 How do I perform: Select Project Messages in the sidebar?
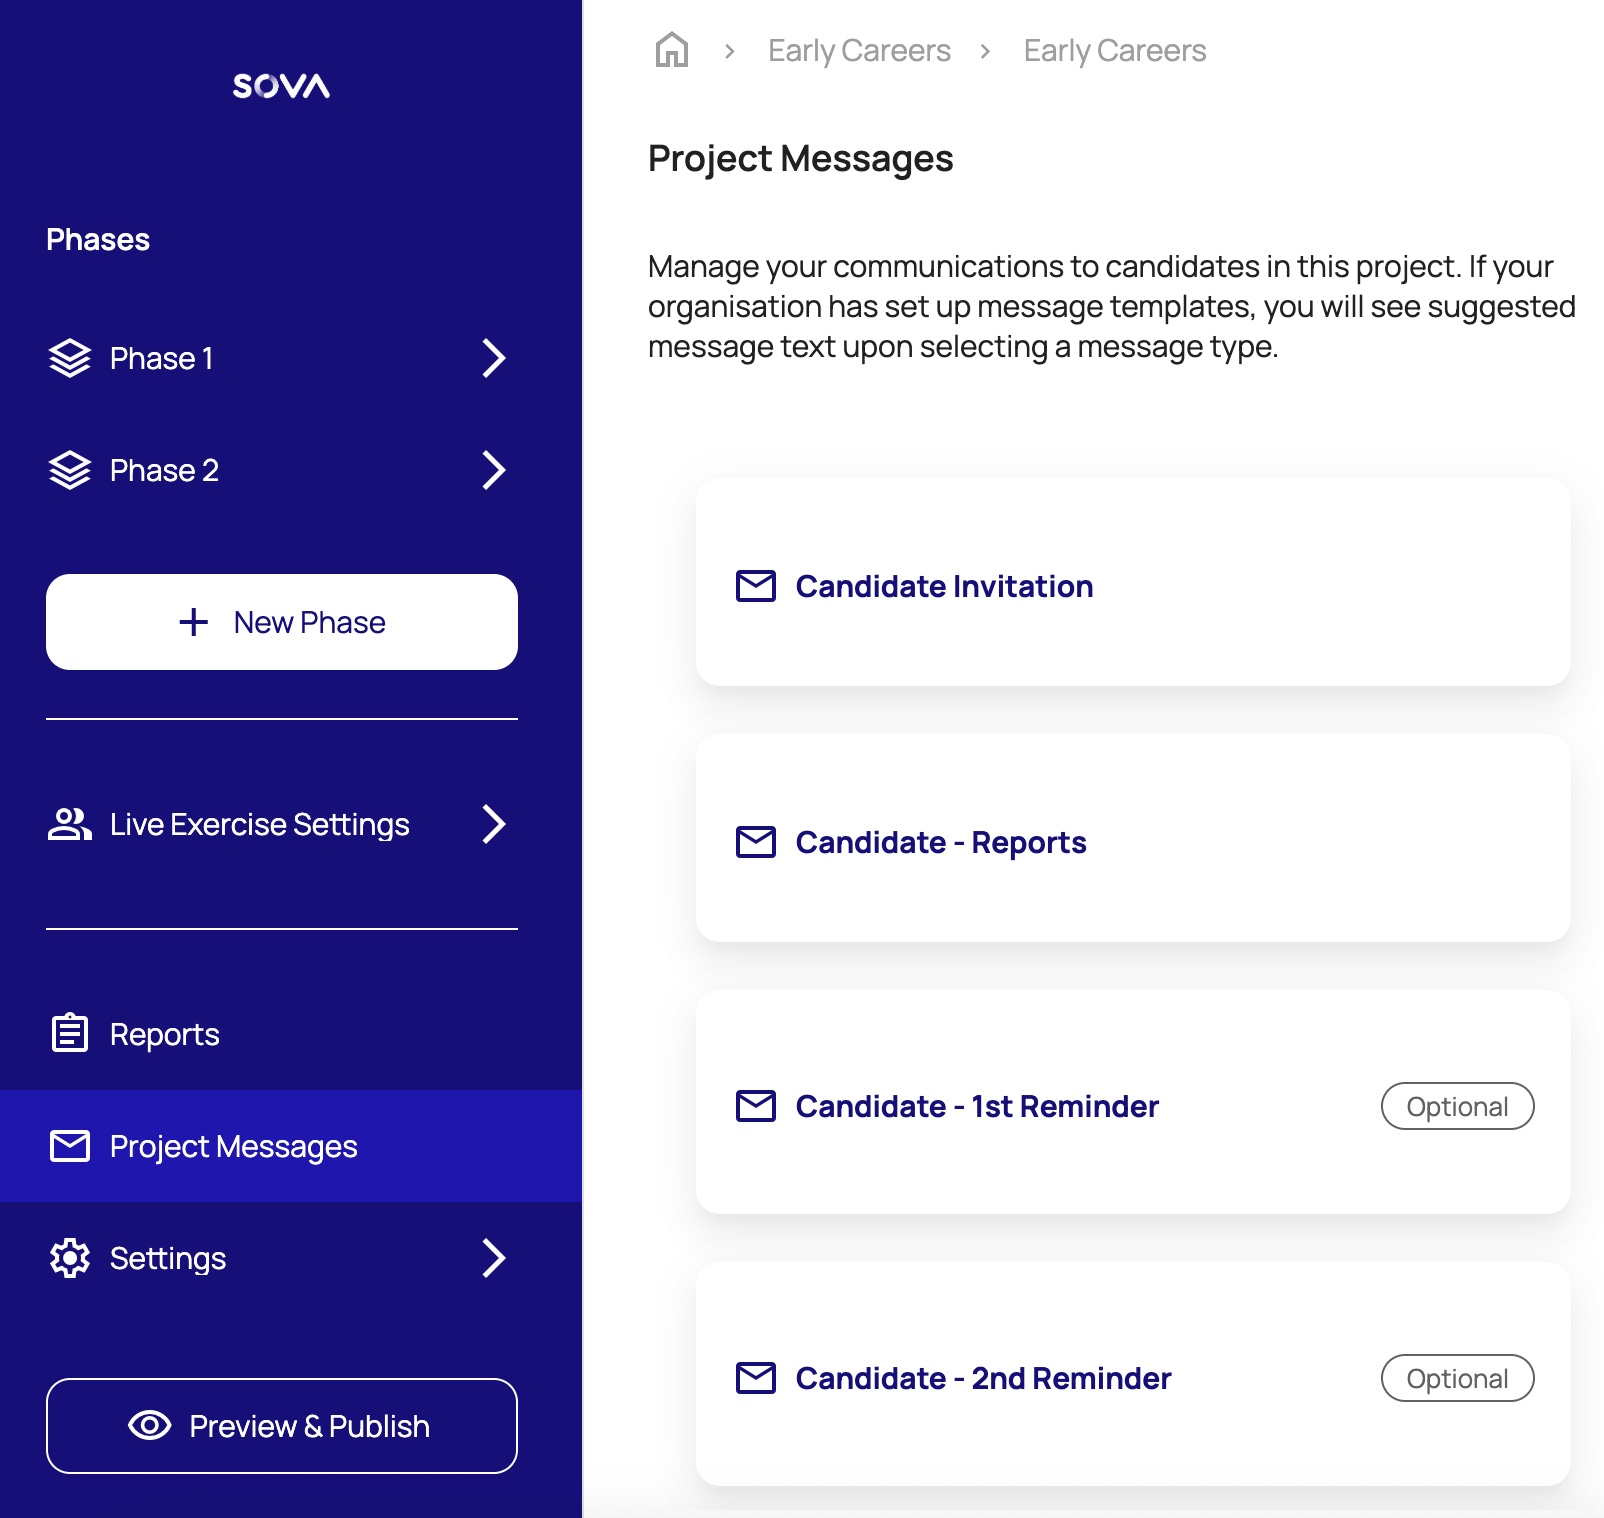click(233, 1146)
